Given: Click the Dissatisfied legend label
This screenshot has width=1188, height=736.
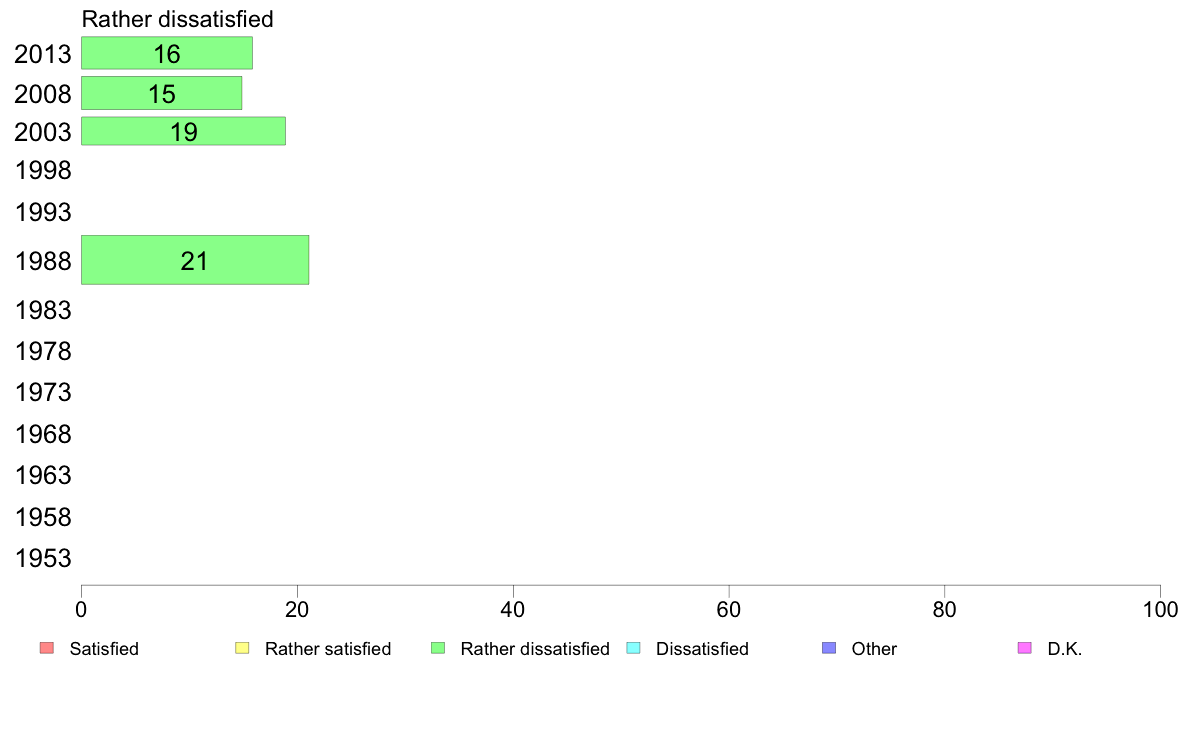Looking at the screenshot, I should click(x=702, y=649).
